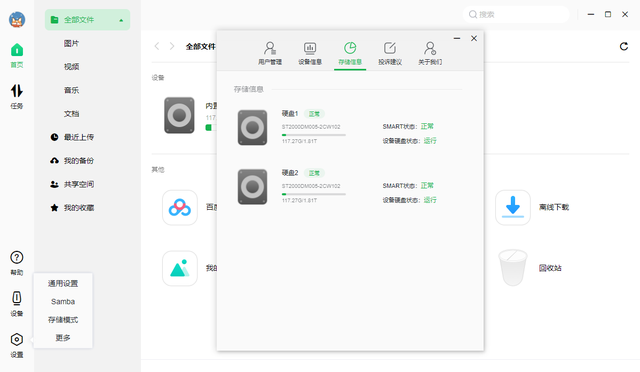Open 最近上传 recent uploads

pyautogui.click(x=72, y=137)
